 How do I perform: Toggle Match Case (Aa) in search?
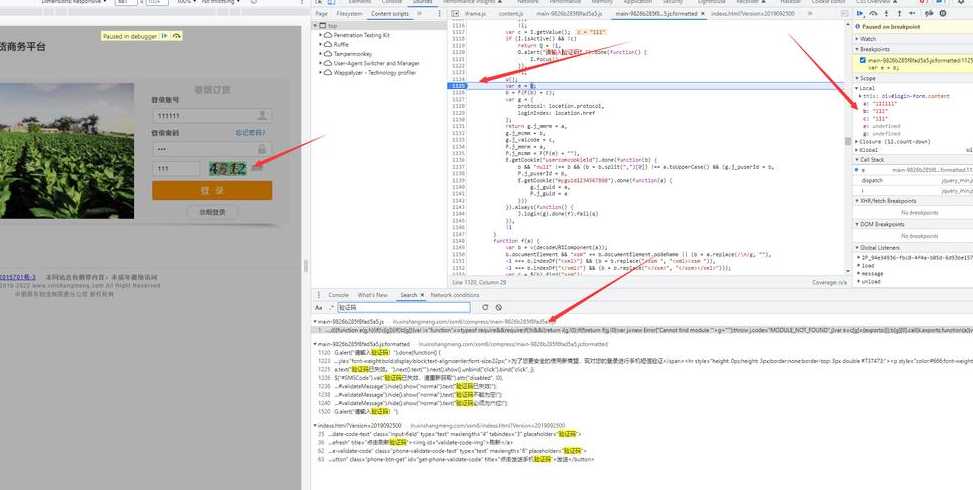318,308
